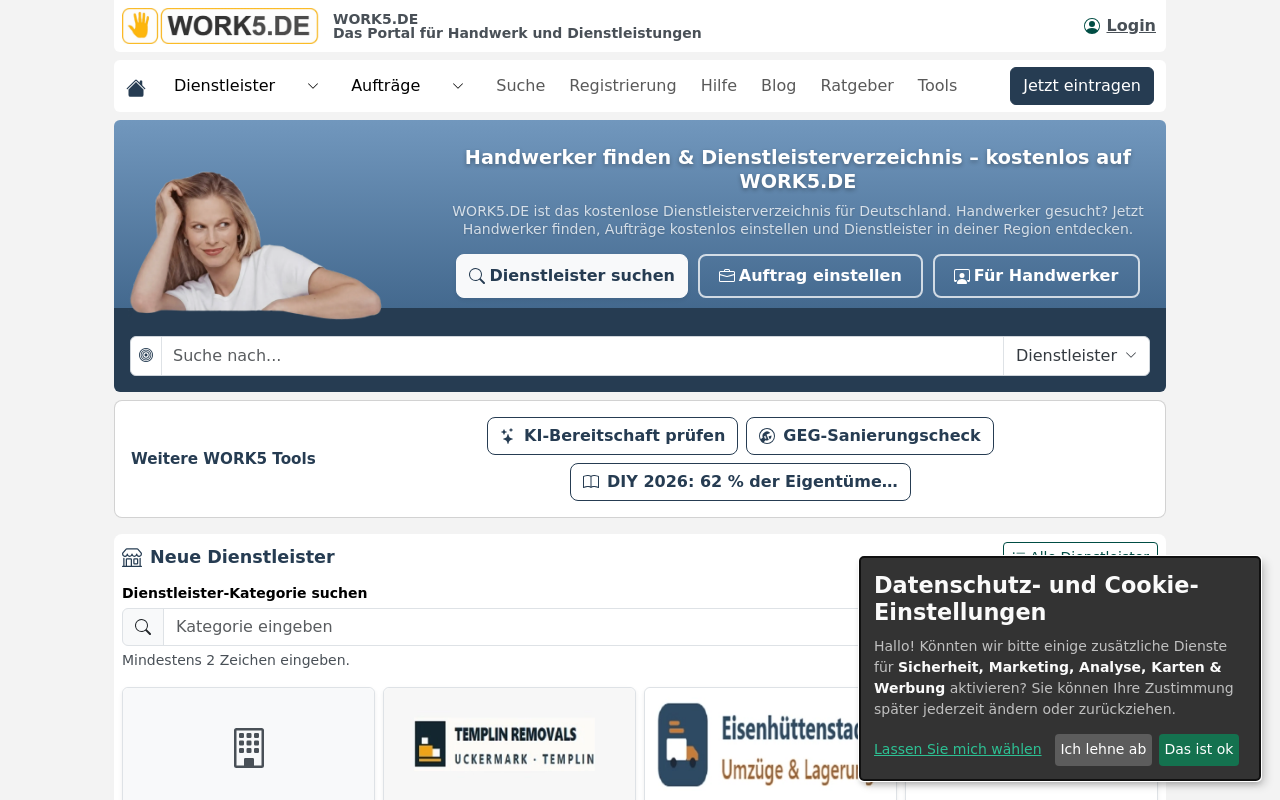Click the header tagline Das Portal für Handwerk
Viewport: 1280px width, 800px height.
tap(517, 34)
